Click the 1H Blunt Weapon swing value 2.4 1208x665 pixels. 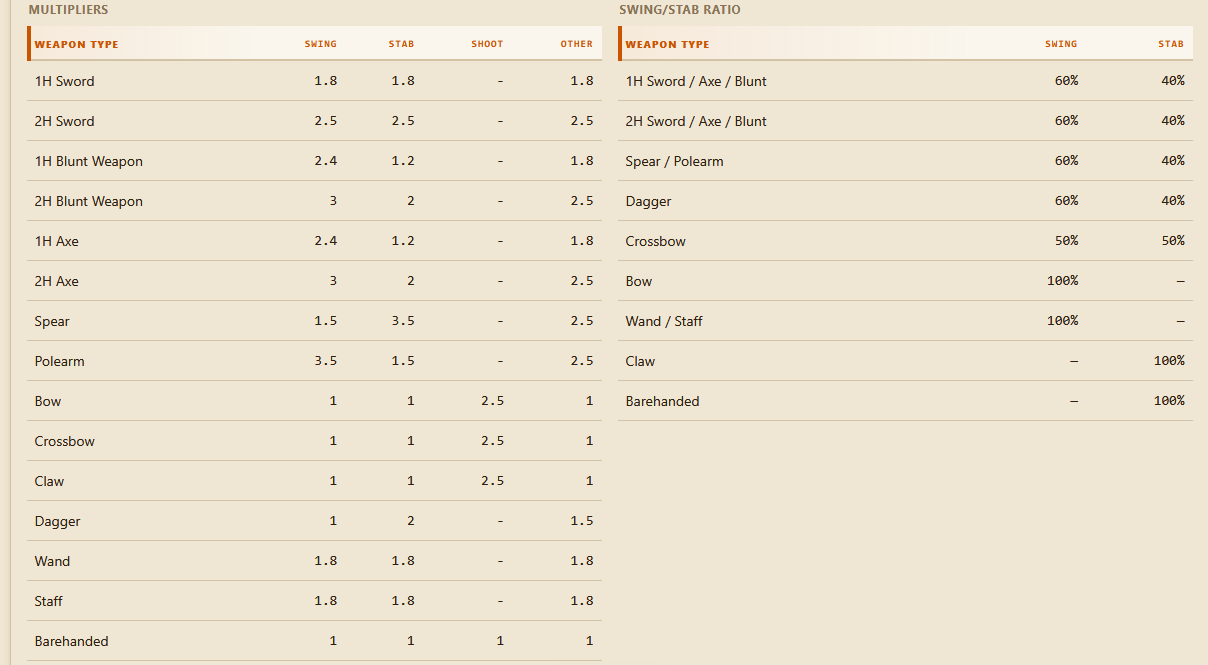click(325, 161)
